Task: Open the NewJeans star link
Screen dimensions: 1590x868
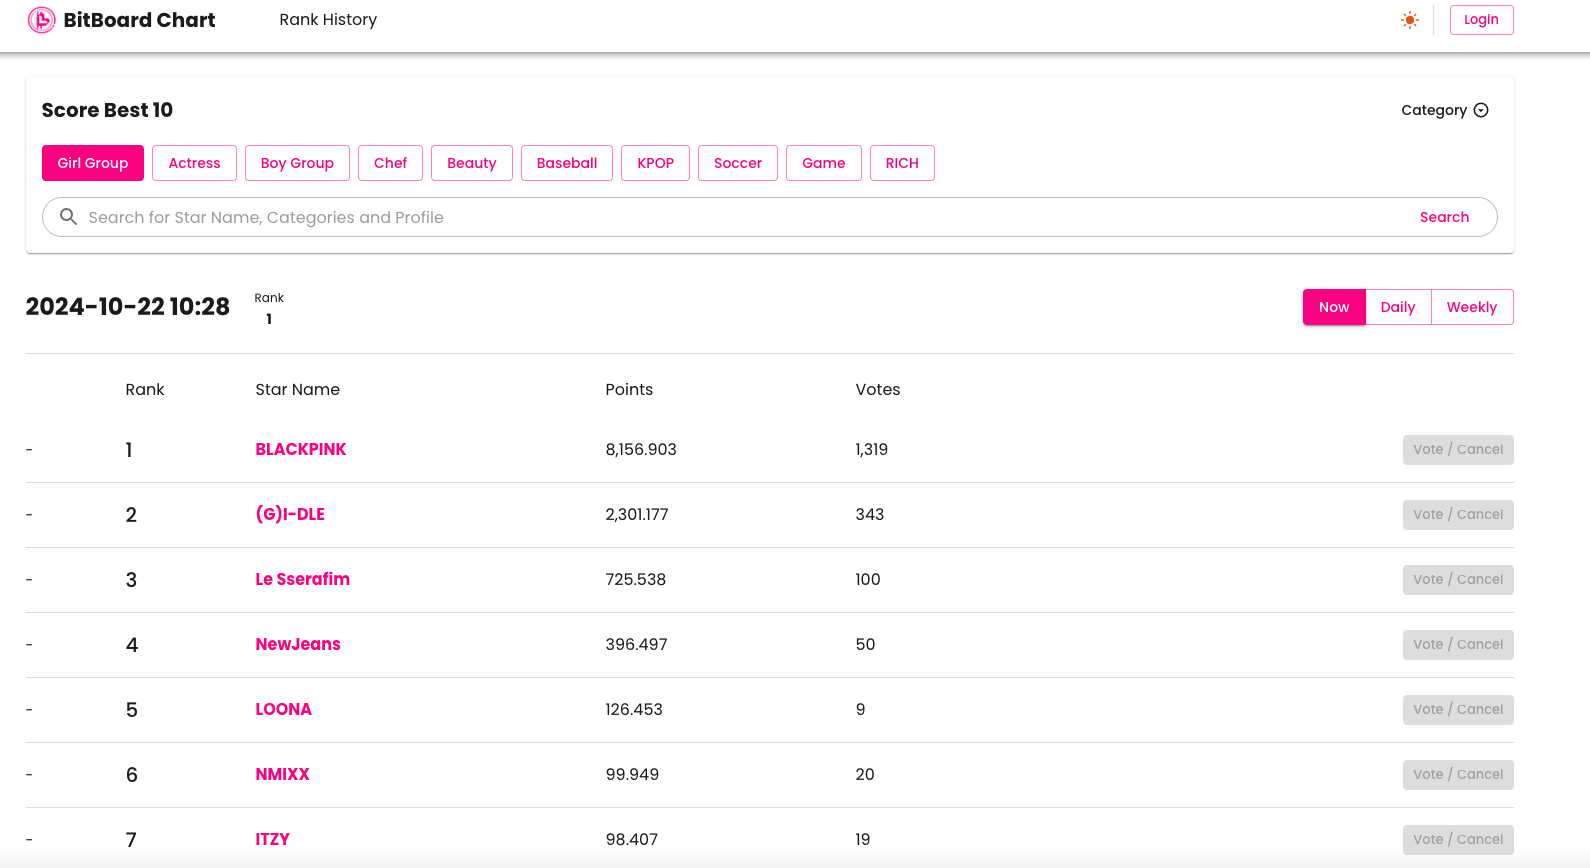Action: 298,644
